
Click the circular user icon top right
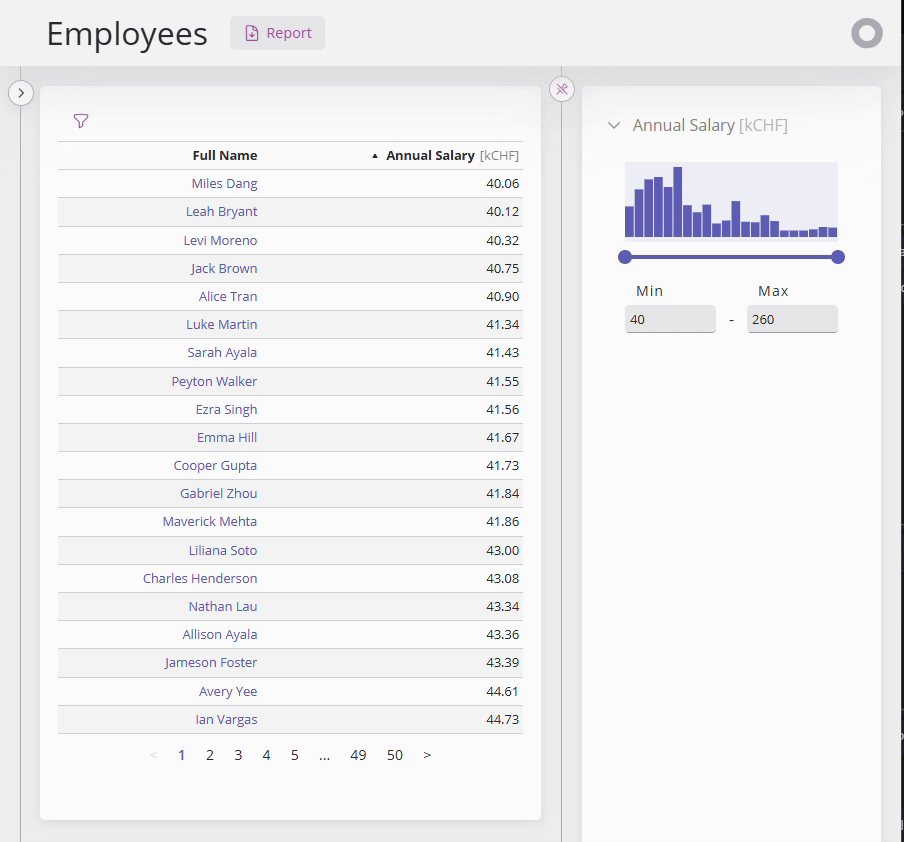(866, 33)
